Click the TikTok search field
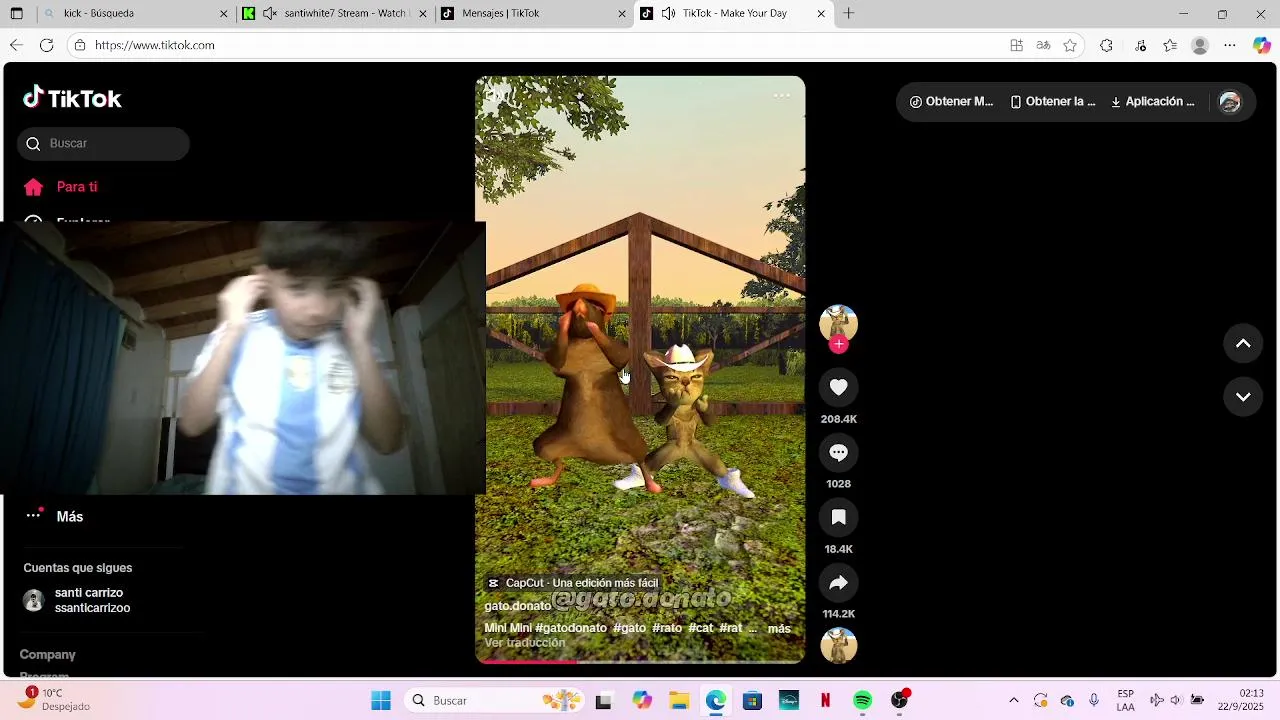This screenshot has height=720, width=1280. [x=103, y=143]
